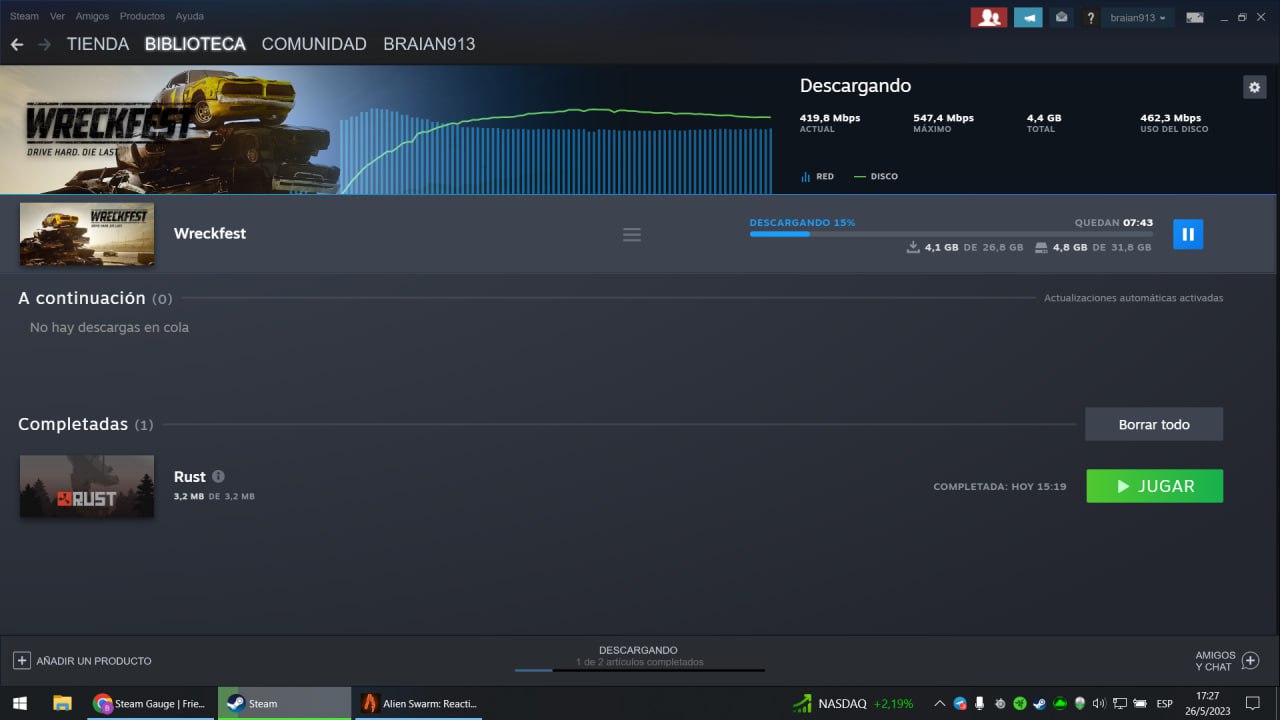Open download settings gear icon
This screenshot has width=1280, height=720.
tap(1254, 87)
